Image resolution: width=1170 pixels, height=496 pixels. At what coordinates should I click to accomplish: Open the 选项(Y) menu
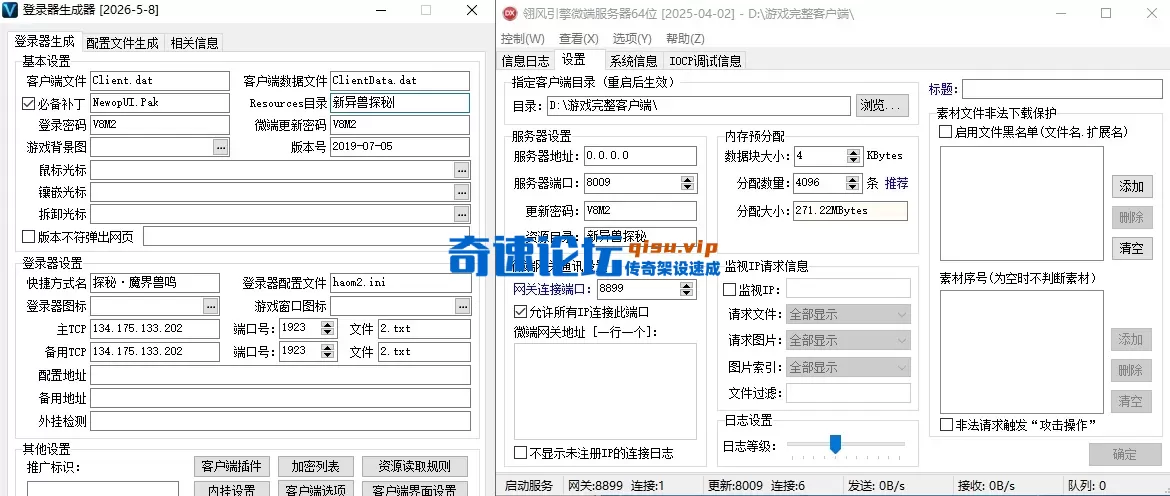[632, 39]
